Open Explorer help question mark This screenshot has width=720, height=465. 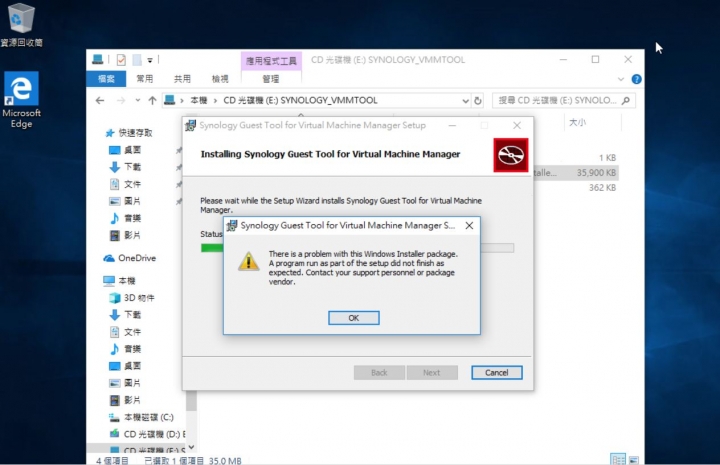(x=636, y=79)
